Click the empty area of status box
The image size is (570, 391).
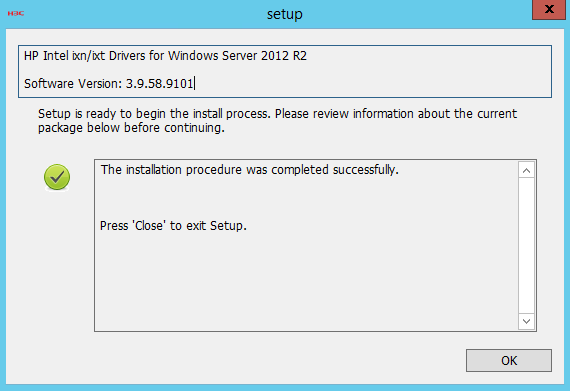click(x=306, y=282)
